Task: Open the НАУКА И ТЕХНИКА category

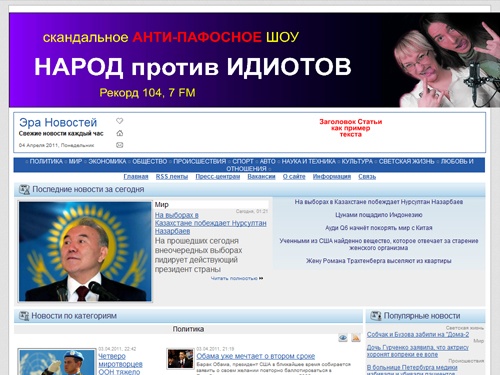Action: pos(309,161)
